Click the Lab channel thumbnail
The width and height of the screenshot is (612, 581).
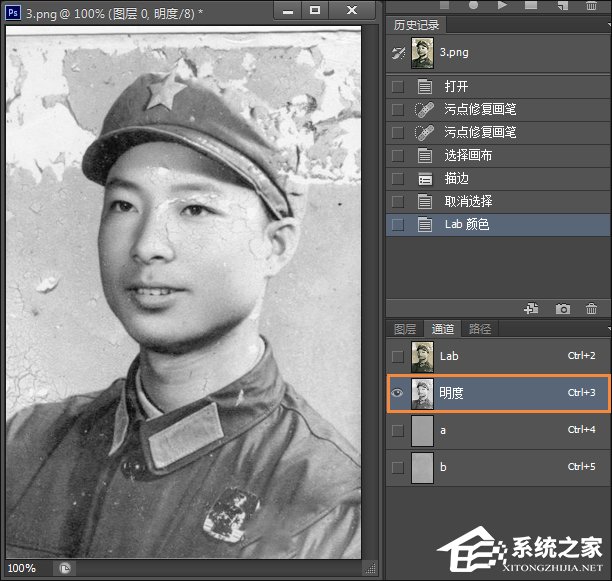[x=422, y=357]
